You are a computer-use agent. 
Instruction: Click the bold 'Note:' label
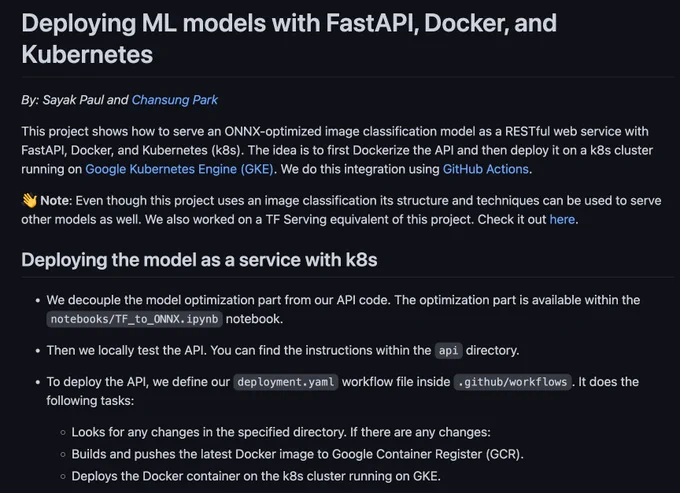[56, 200]
